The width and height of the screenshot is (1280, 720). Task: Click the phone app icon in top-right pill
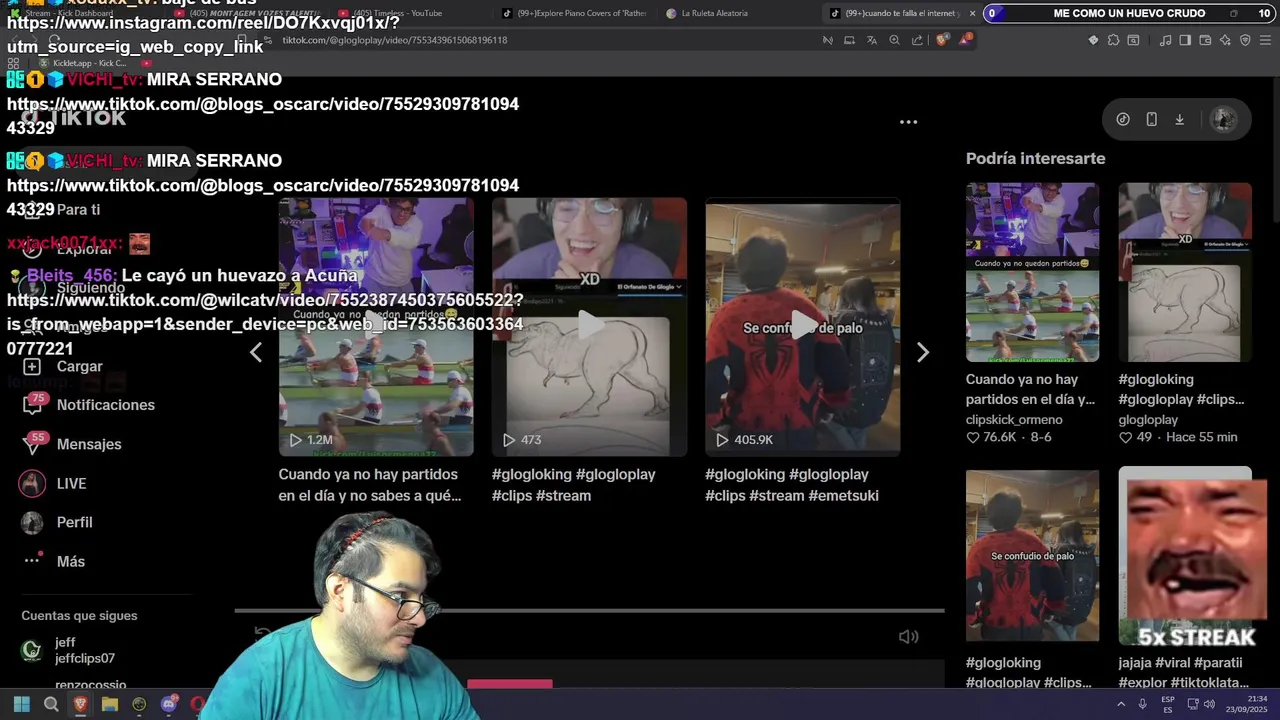tap(1151, 119)
